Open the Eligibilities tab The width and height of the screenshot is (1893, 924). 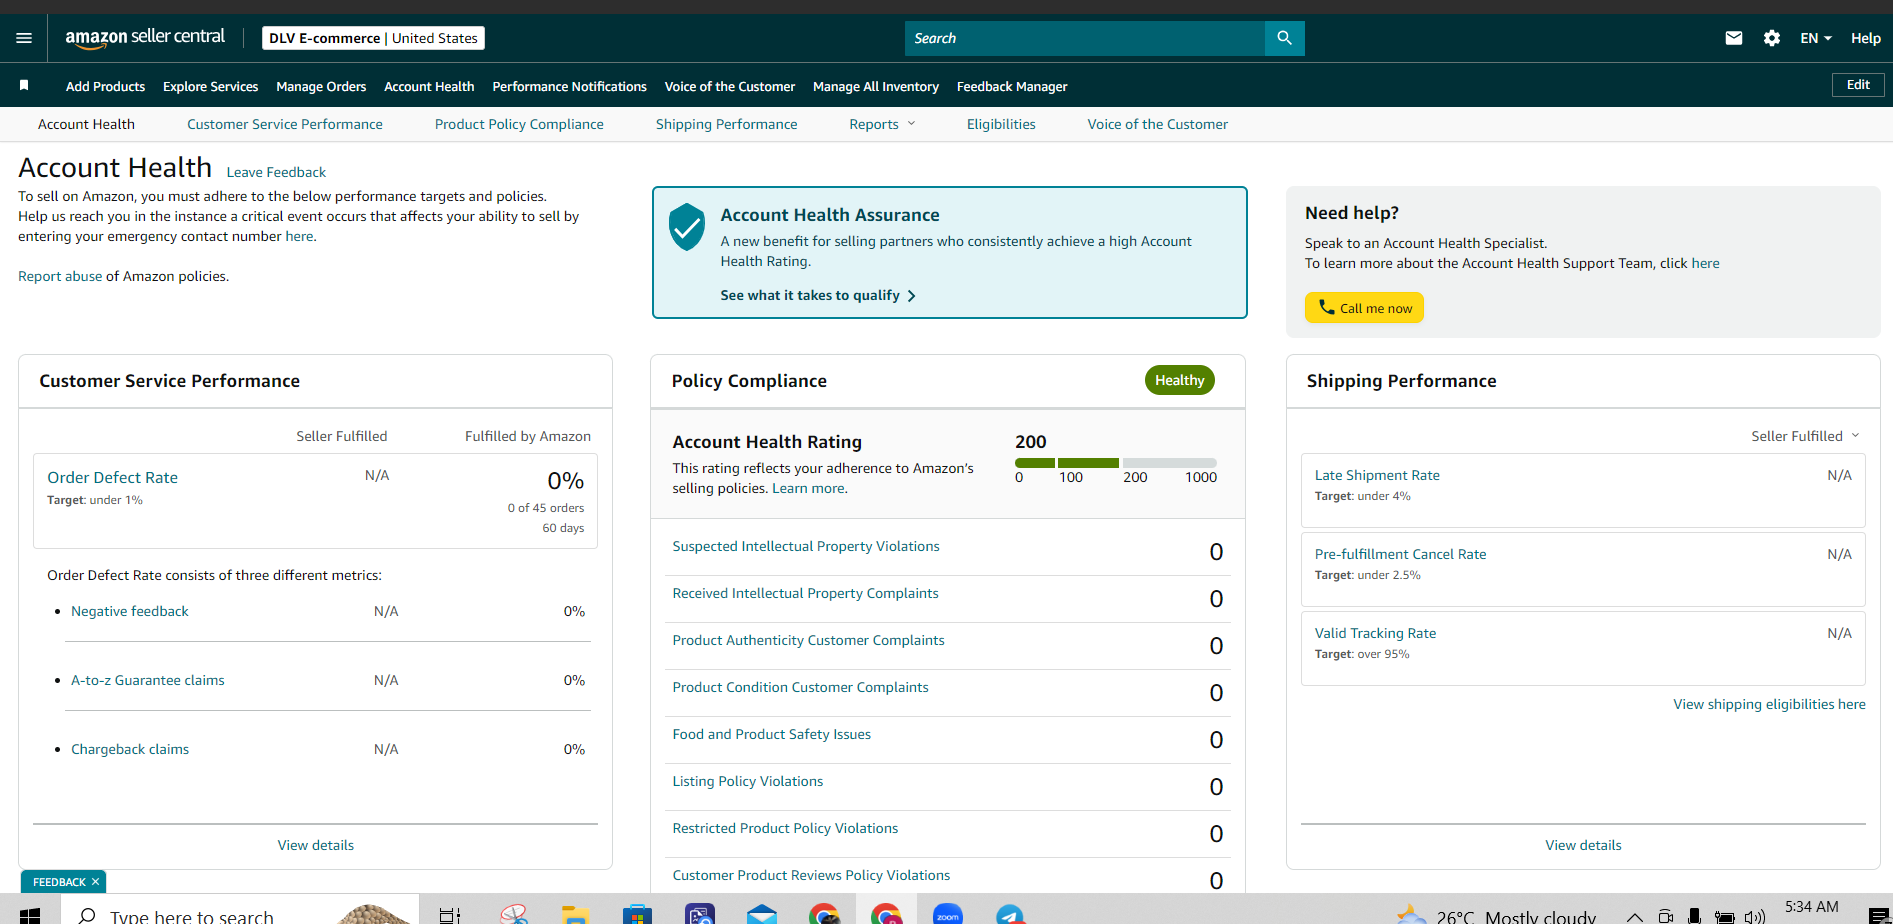tap(1001, 124)
